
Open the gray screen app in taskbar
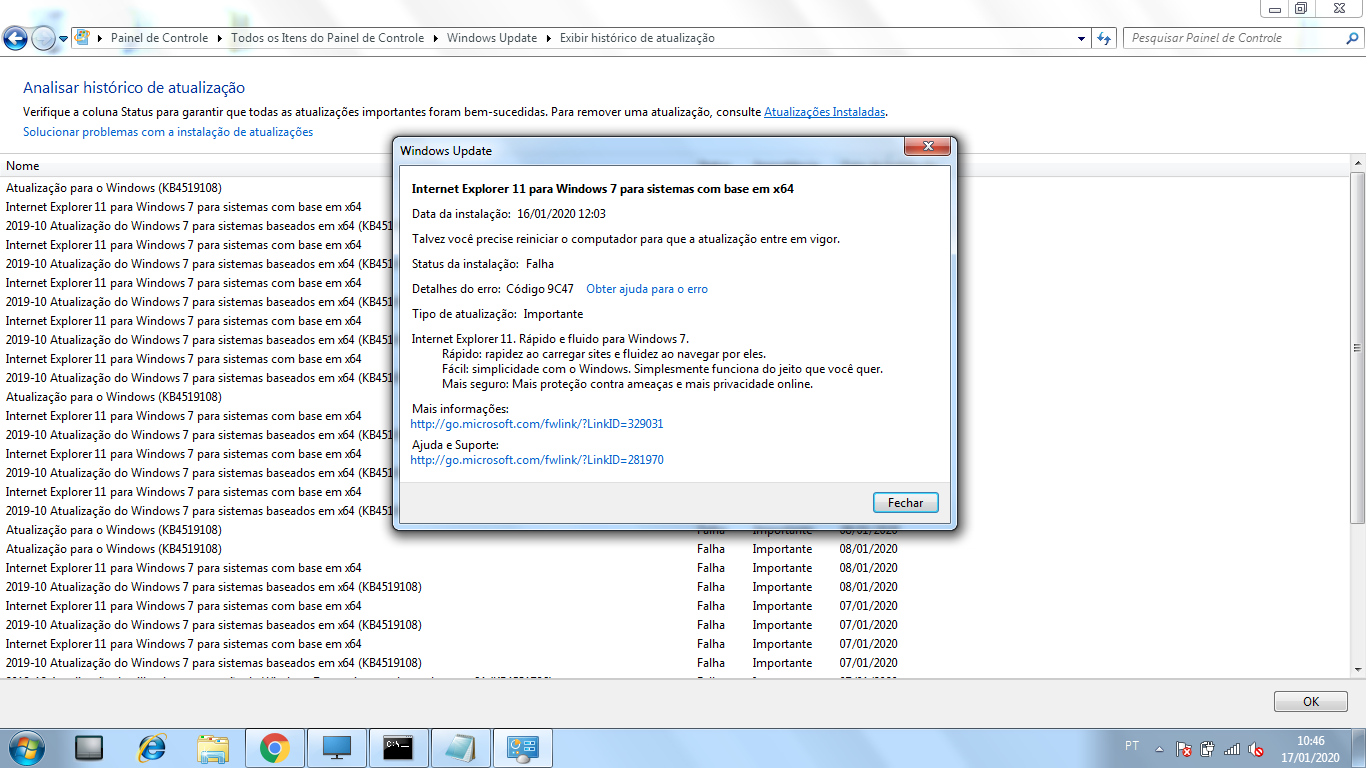pos(89,748)
